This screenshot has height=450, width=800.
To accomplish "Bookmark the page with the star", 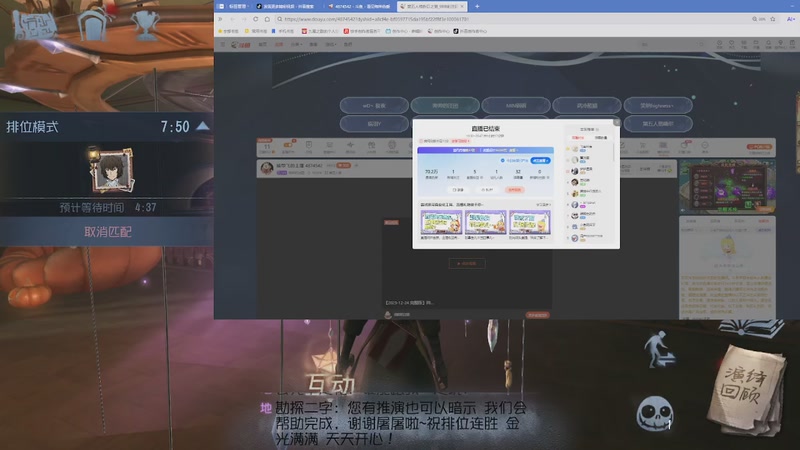I will (x=773, y=19).
